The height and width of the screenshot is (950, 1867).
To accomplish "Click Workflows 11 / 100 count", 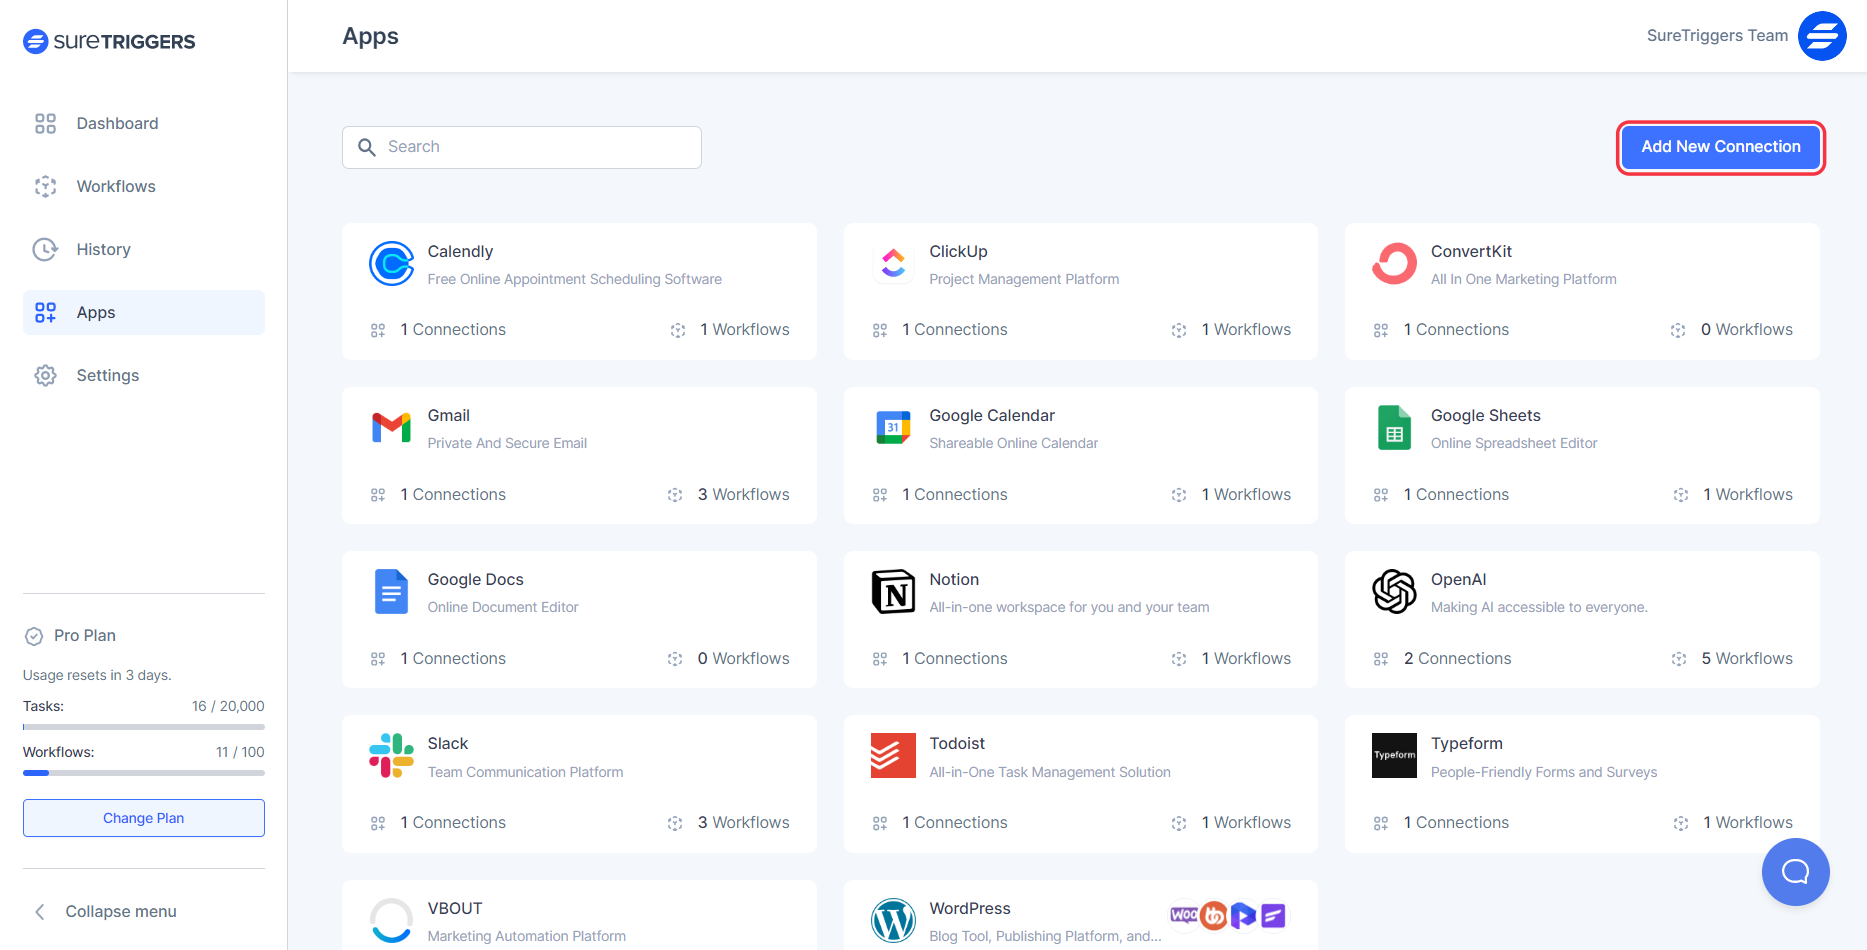I will tap(240, 752).
